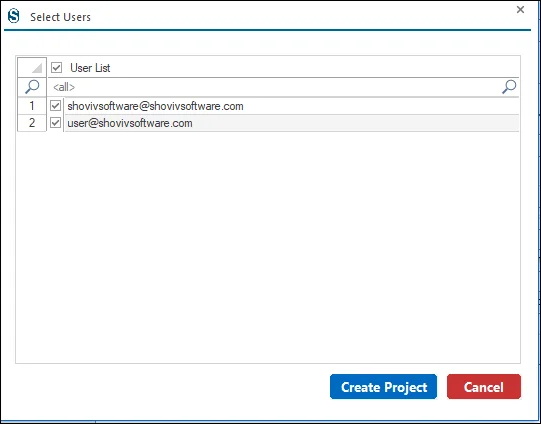Click empty area of the user list
The height and width of the screenshot is (424, 541).
(x=268, y=247)
